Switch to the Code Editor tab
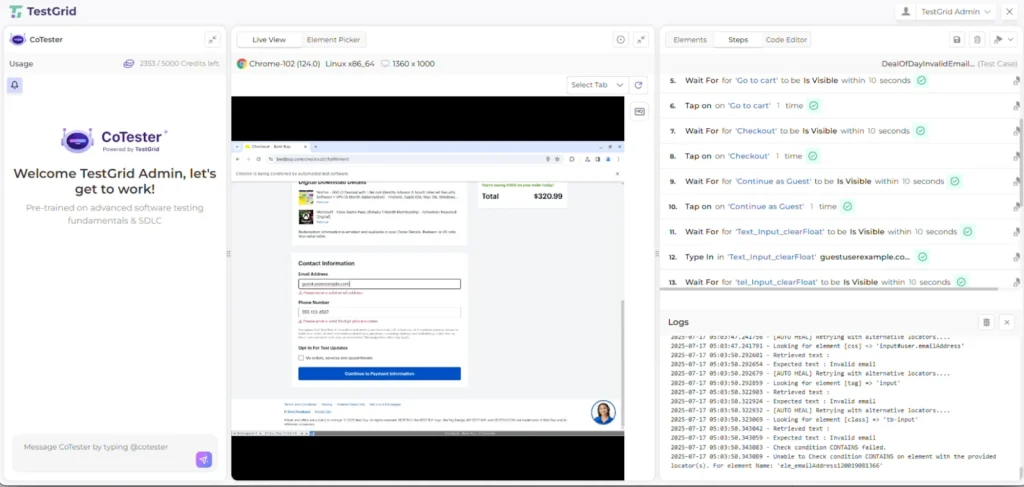Image resolution: width=1024 pixels, height=487 pixels. pyautogui.click(x=786, y=40)
